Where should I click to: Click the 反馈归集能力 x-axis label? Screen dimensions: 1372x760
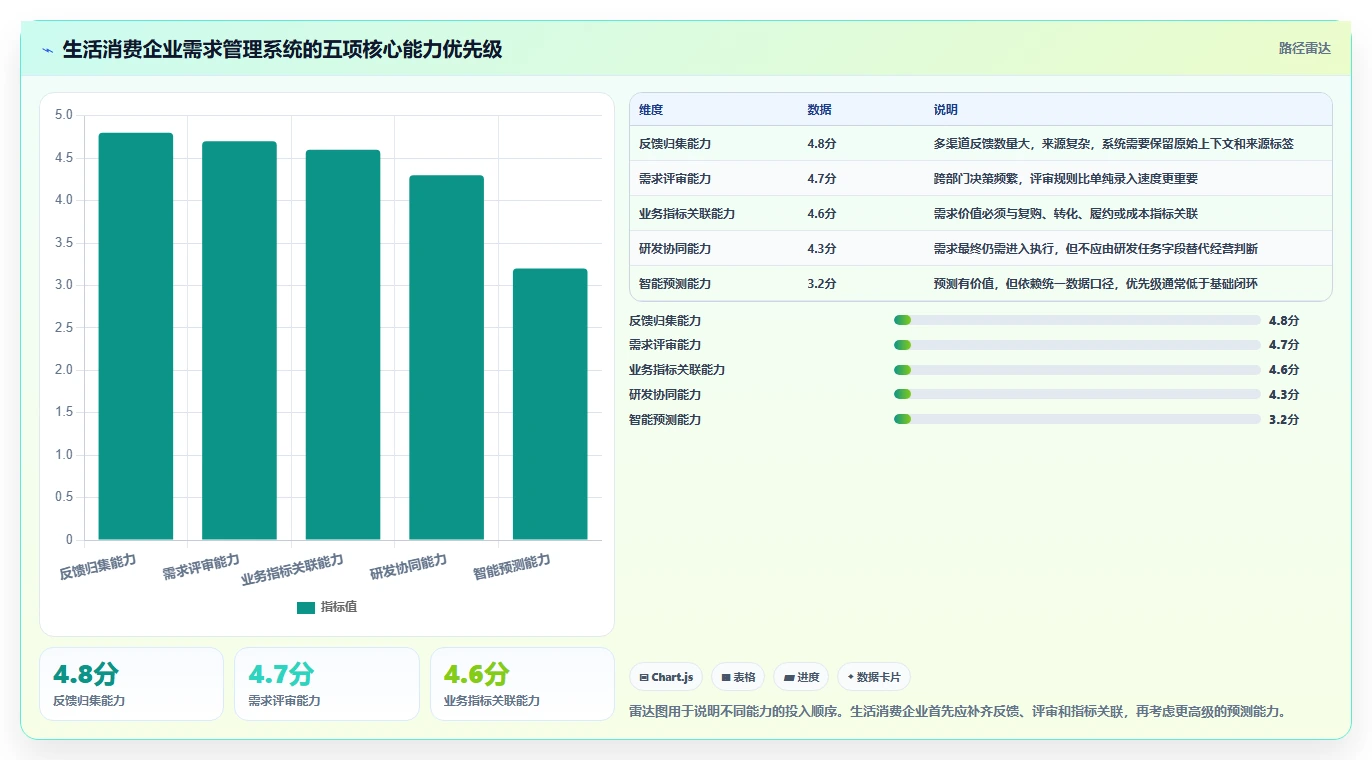coord(98,567)
